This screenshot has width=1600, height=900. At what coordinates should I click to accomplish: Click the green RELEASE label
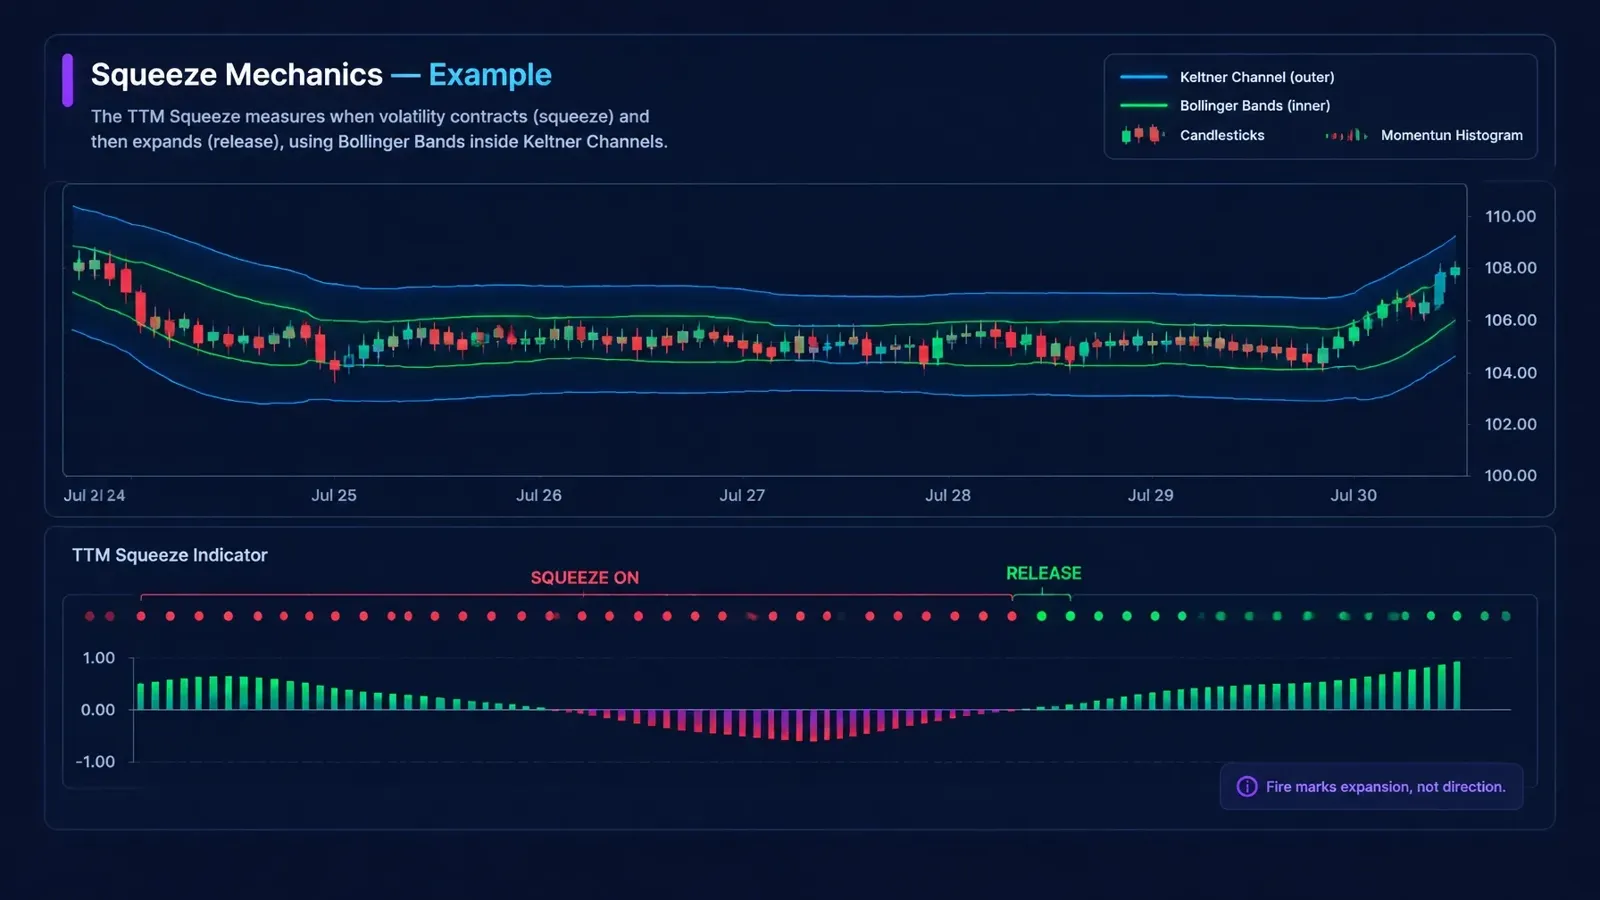1044,573
